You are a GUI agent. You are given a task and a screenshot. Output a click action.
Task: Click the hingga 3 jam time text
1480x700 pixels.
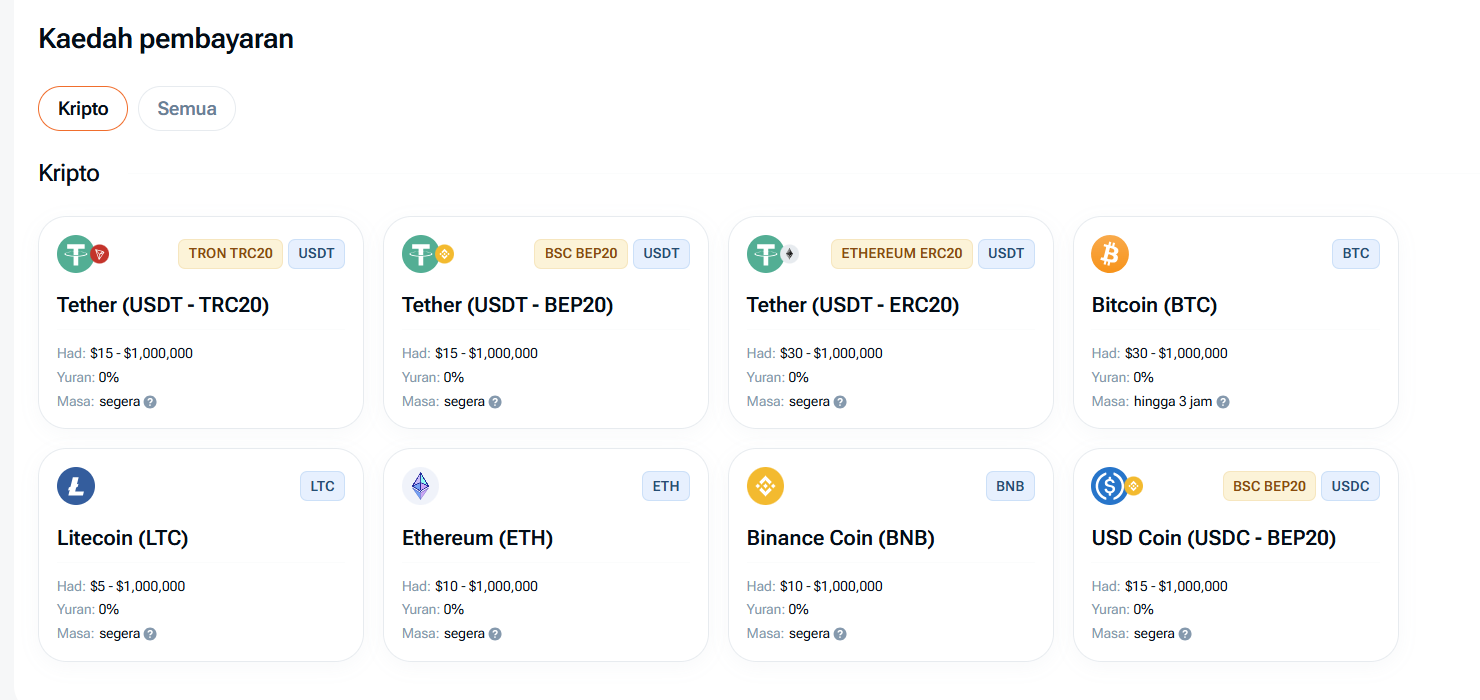coord(1172,402)
